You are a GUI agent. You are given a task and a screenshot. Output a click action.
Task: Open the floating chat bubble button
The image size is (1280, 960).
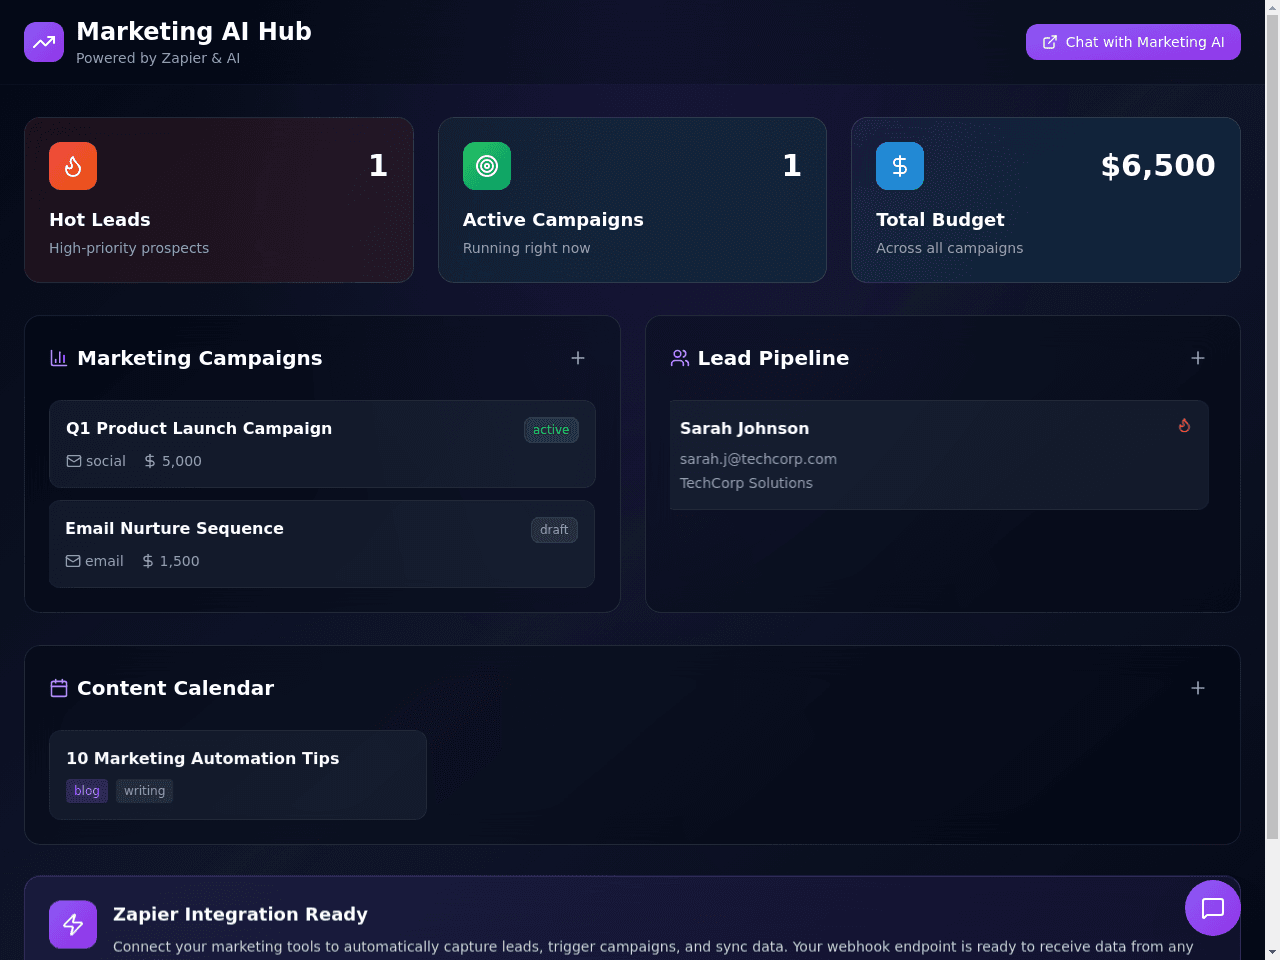1213,908
